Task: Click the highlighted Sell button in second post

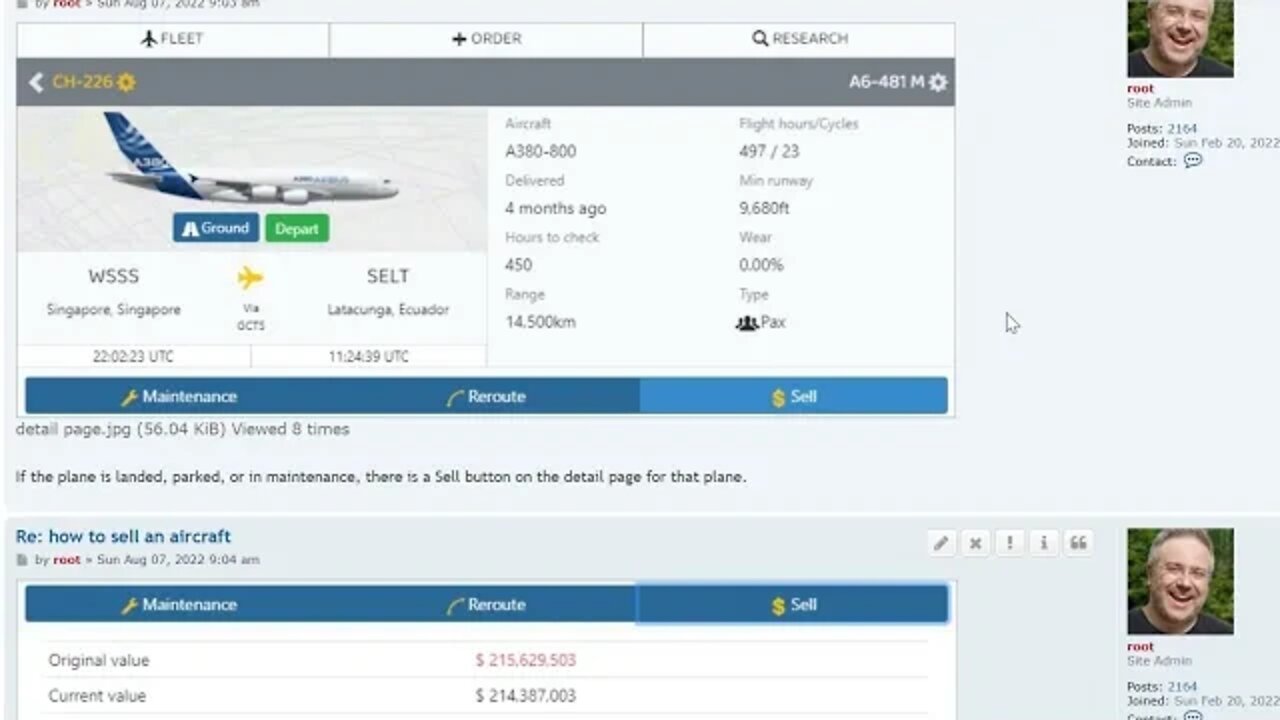Action: (x=793, y=604)
